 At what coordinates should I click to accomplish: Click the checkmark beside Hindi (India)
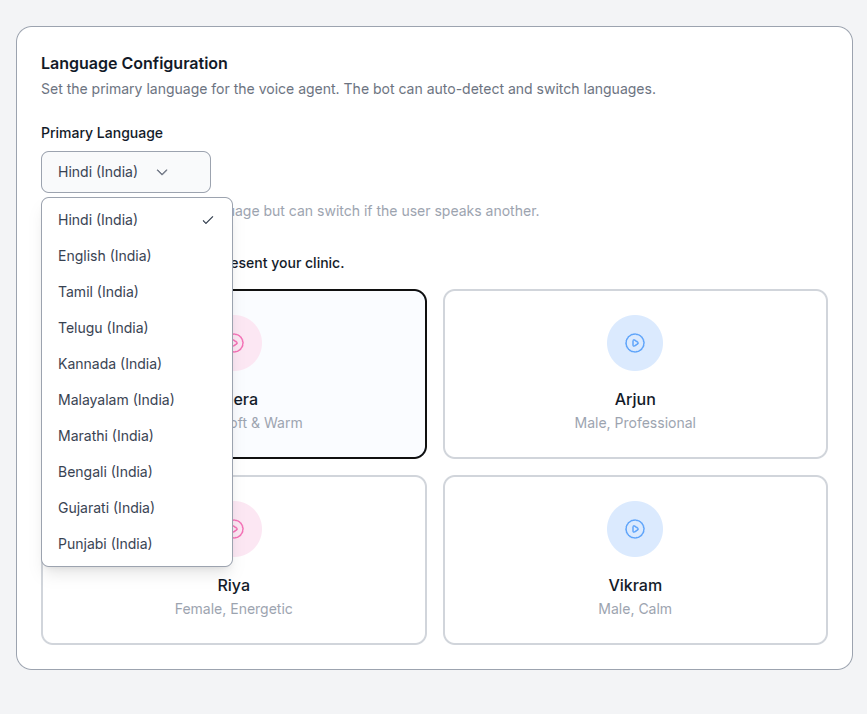(x=208, y=219)
